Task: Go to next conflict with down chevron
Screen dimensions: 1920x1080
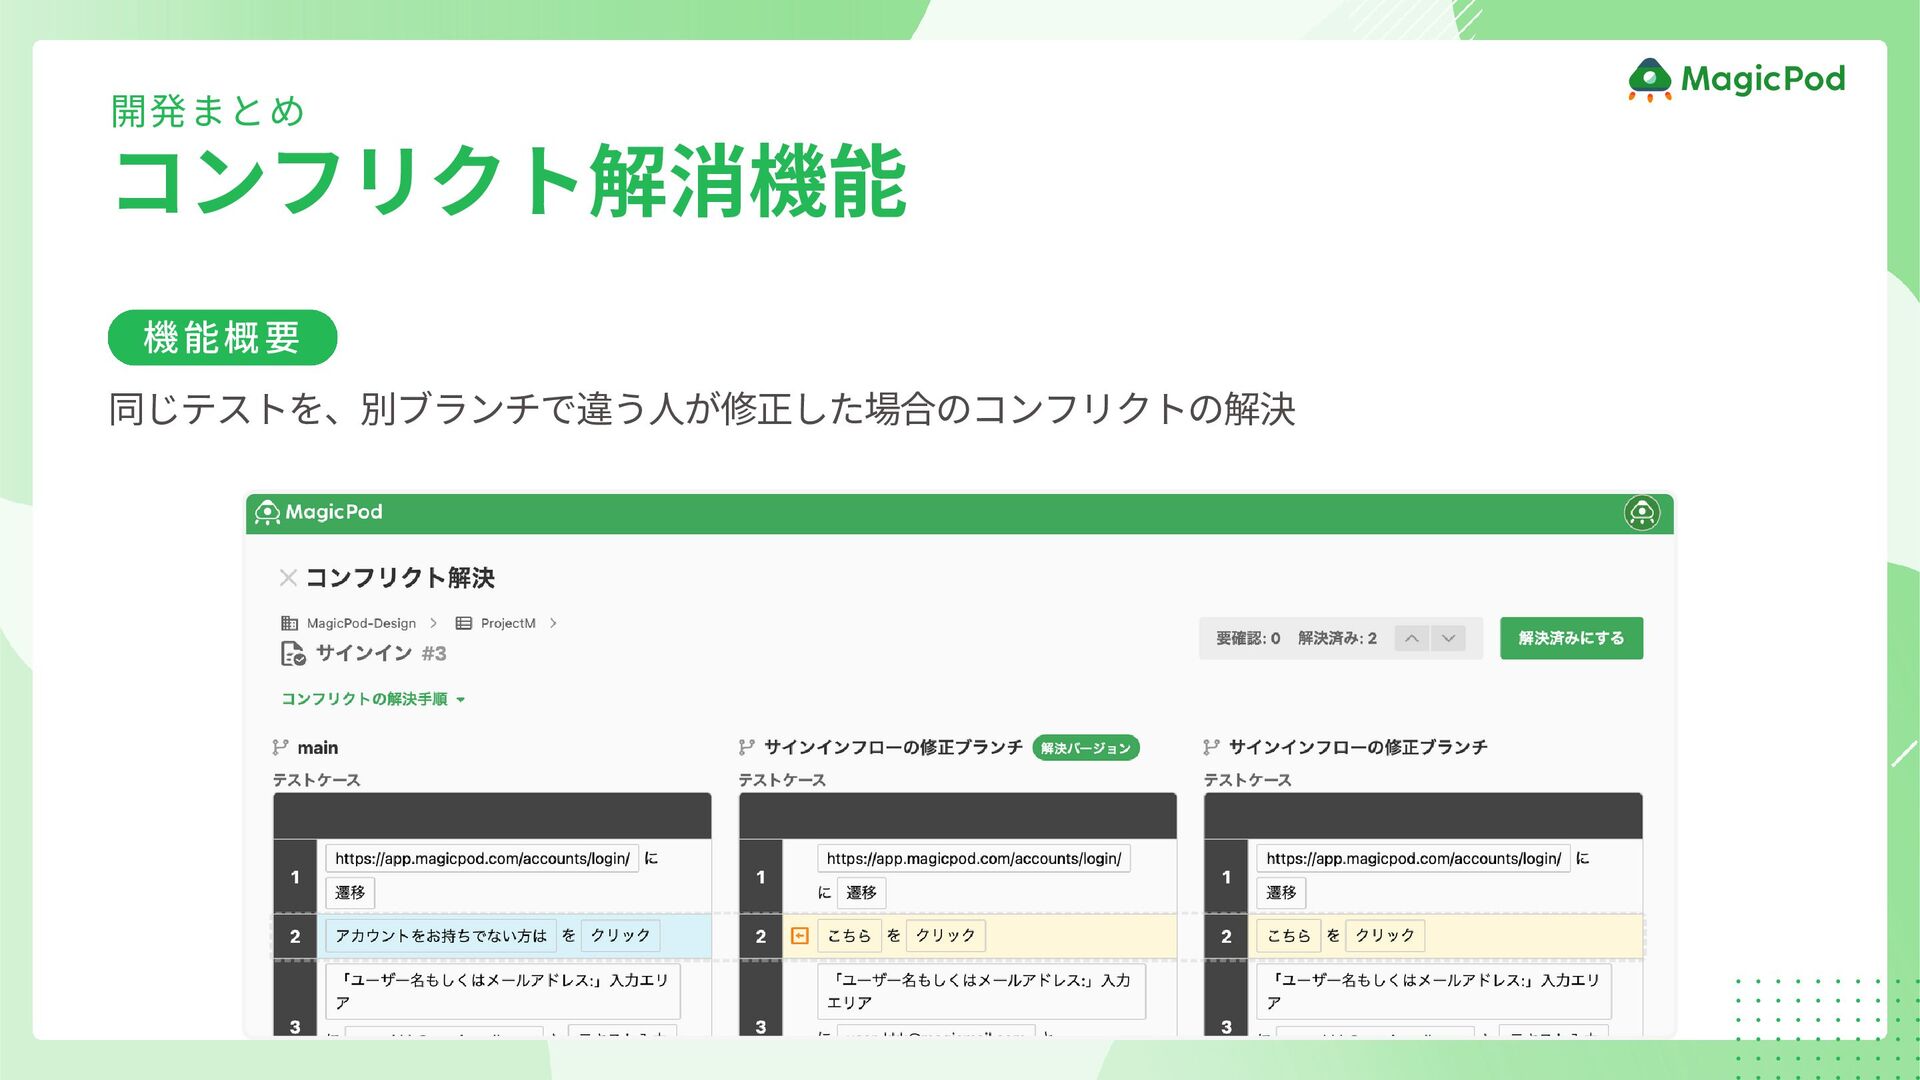Action: [1448, 638]
